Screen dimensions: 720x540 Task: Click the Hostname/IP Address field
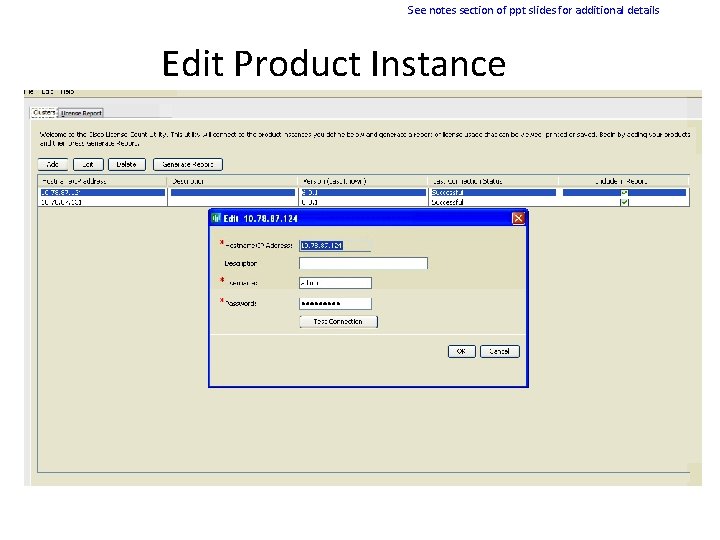pos(335,246)
